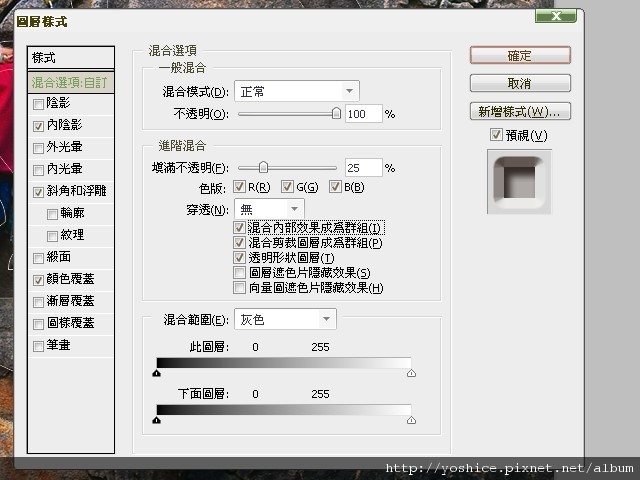Open the 內陰影 settings panel by its label
640x480 pixels.
click(64, 125)
